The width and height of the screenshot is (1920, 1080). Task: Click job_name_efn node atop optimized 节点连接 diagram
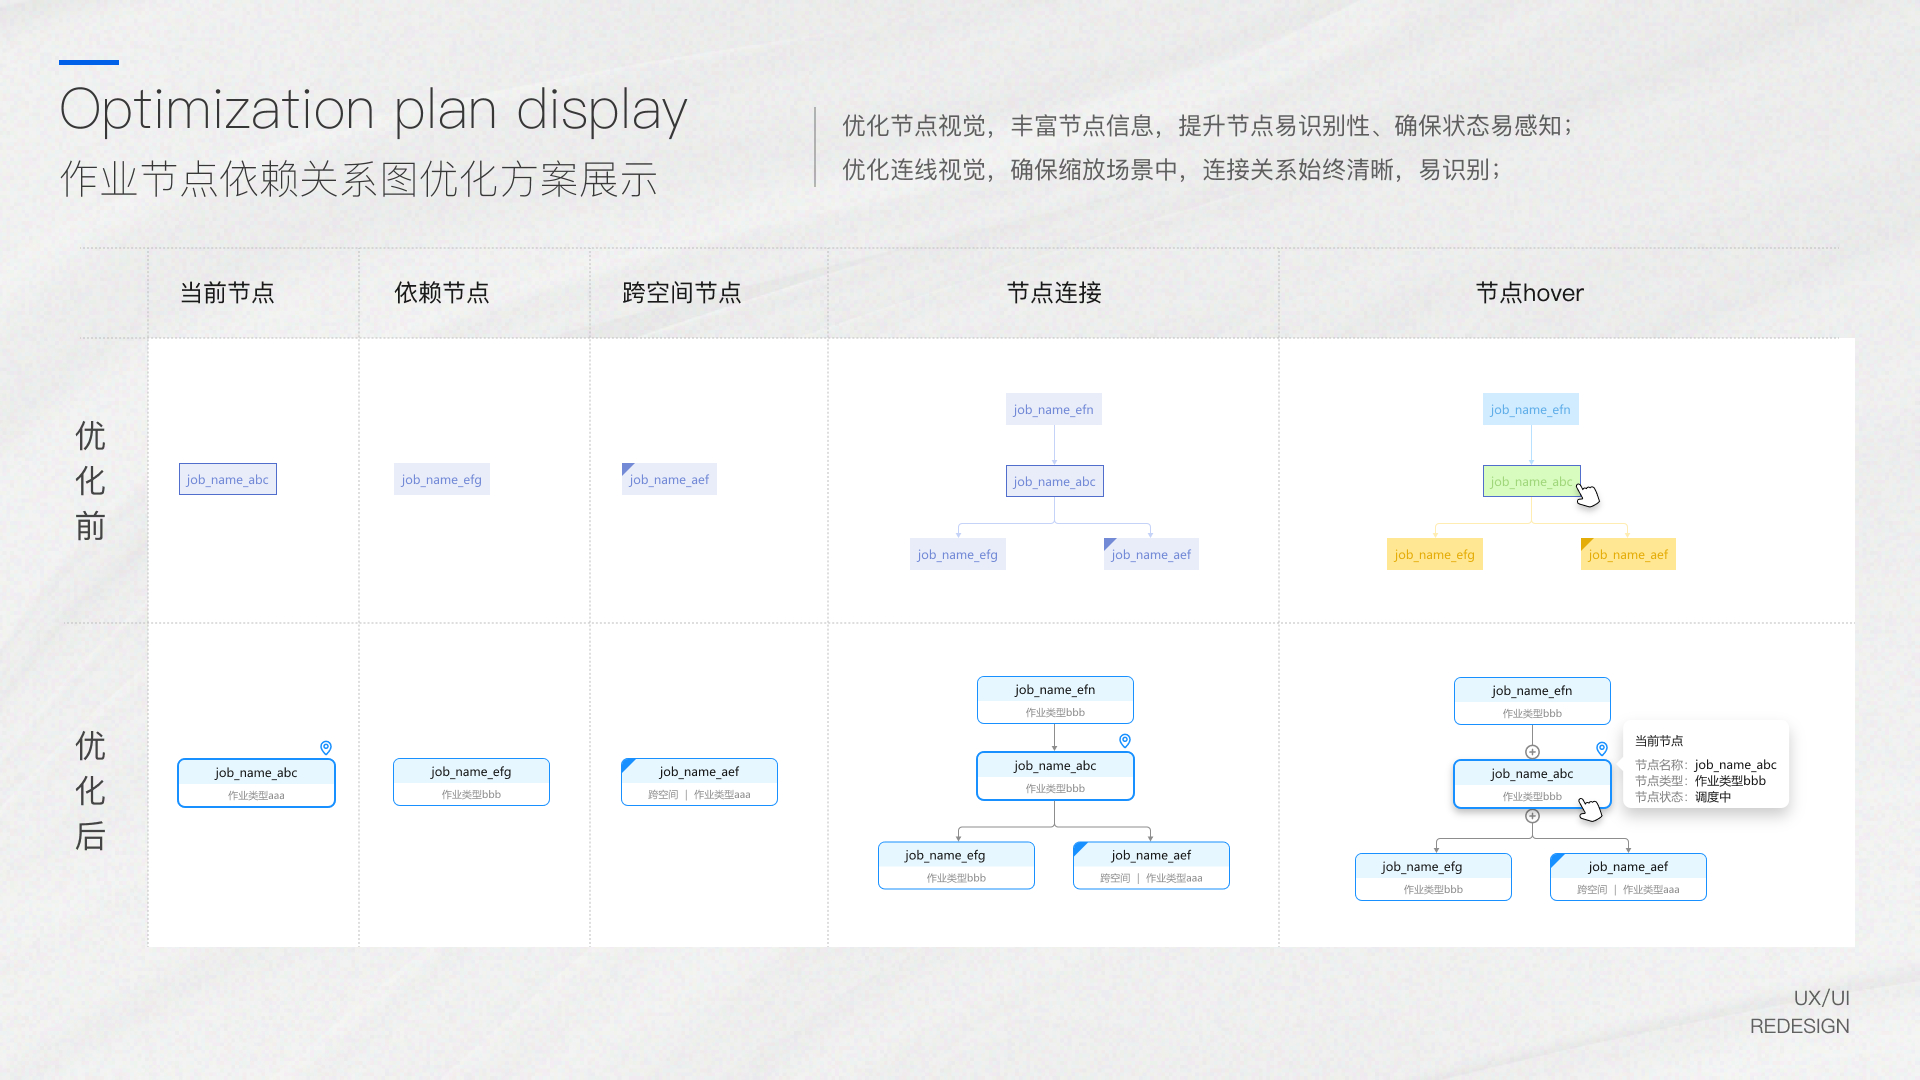click(1055, 700)
